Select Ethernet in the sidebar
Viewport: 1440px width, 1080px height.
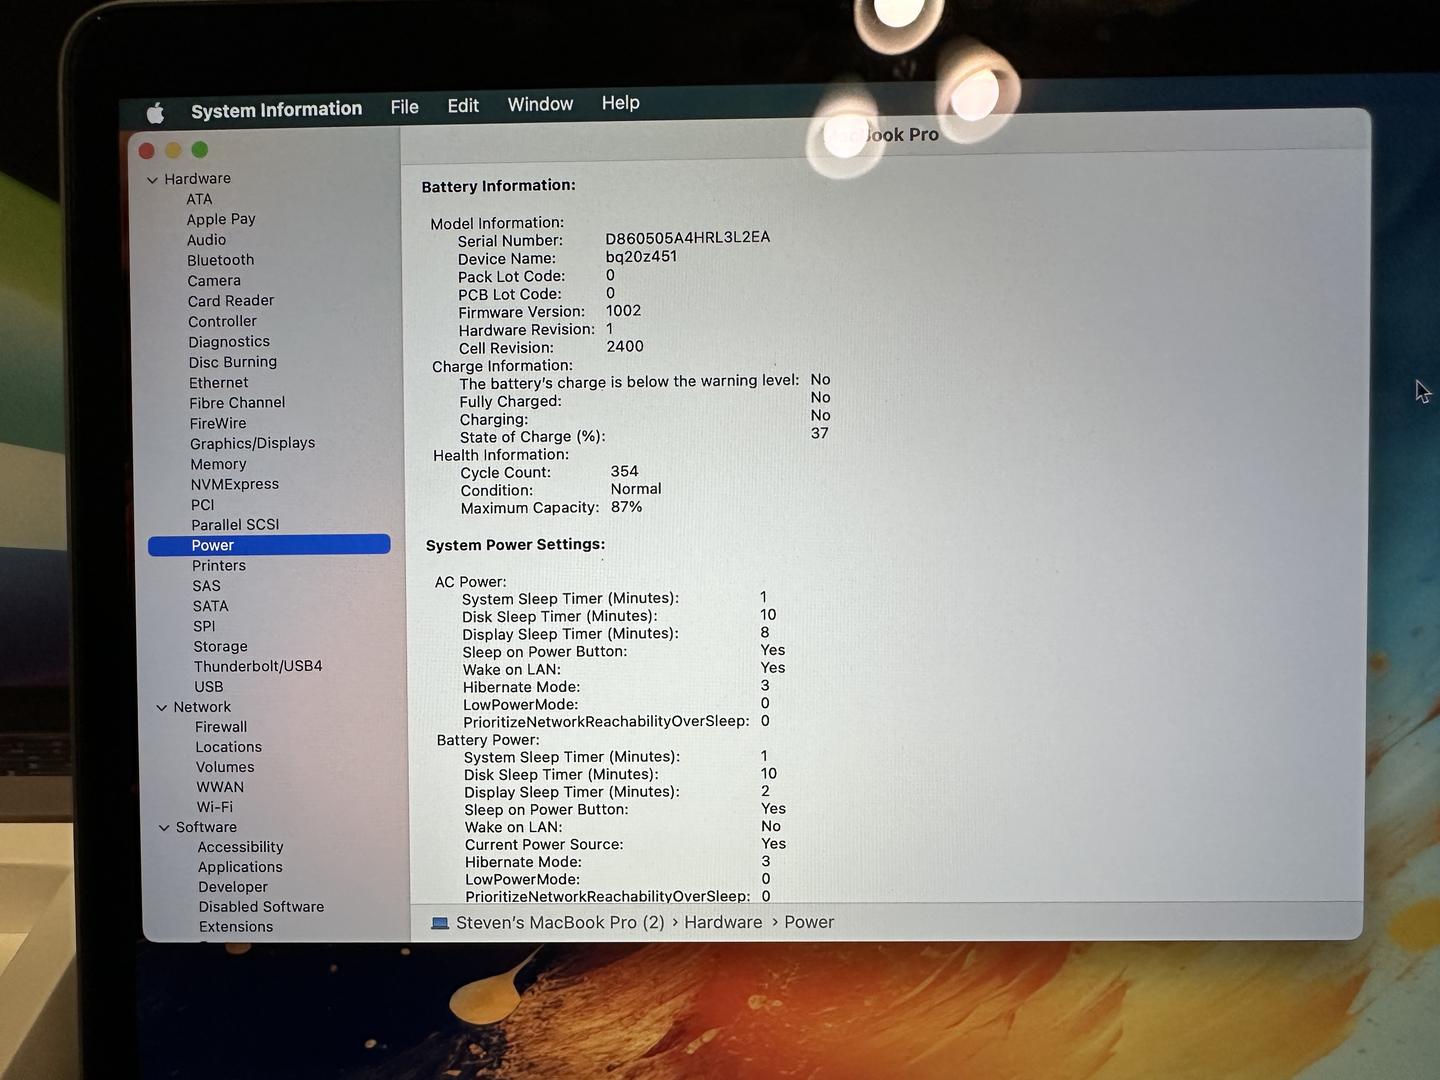pyautogui.click(x=219, y=383)
